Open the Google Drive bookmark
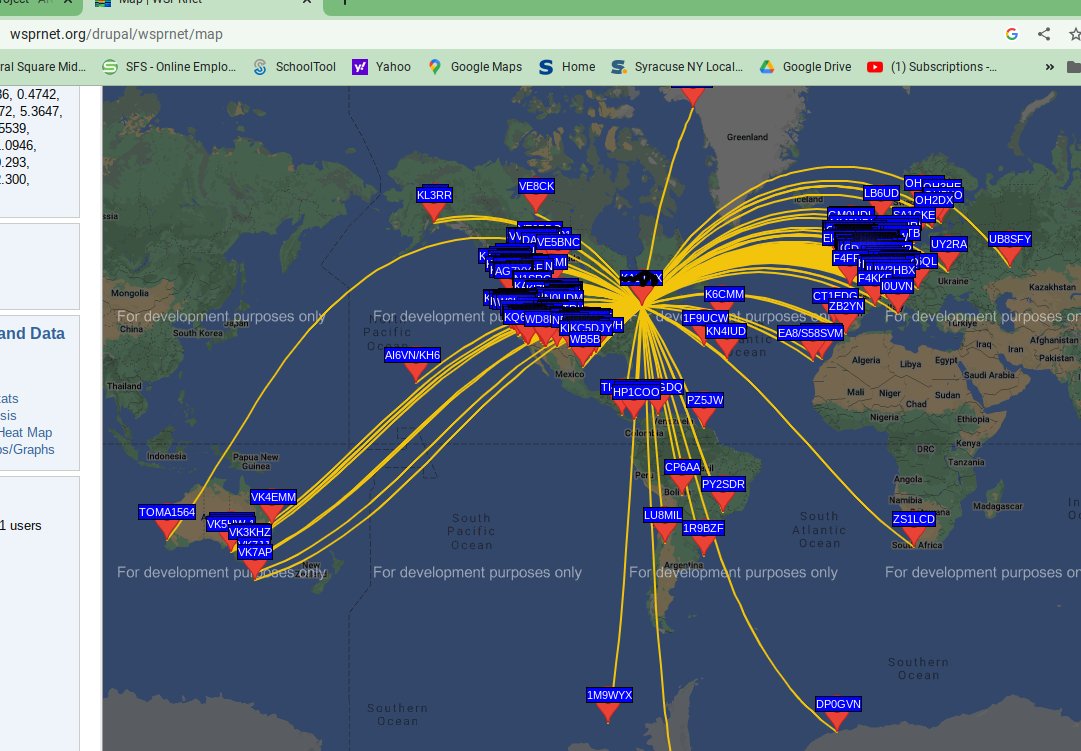The image size is (1081, 751). 805,67
